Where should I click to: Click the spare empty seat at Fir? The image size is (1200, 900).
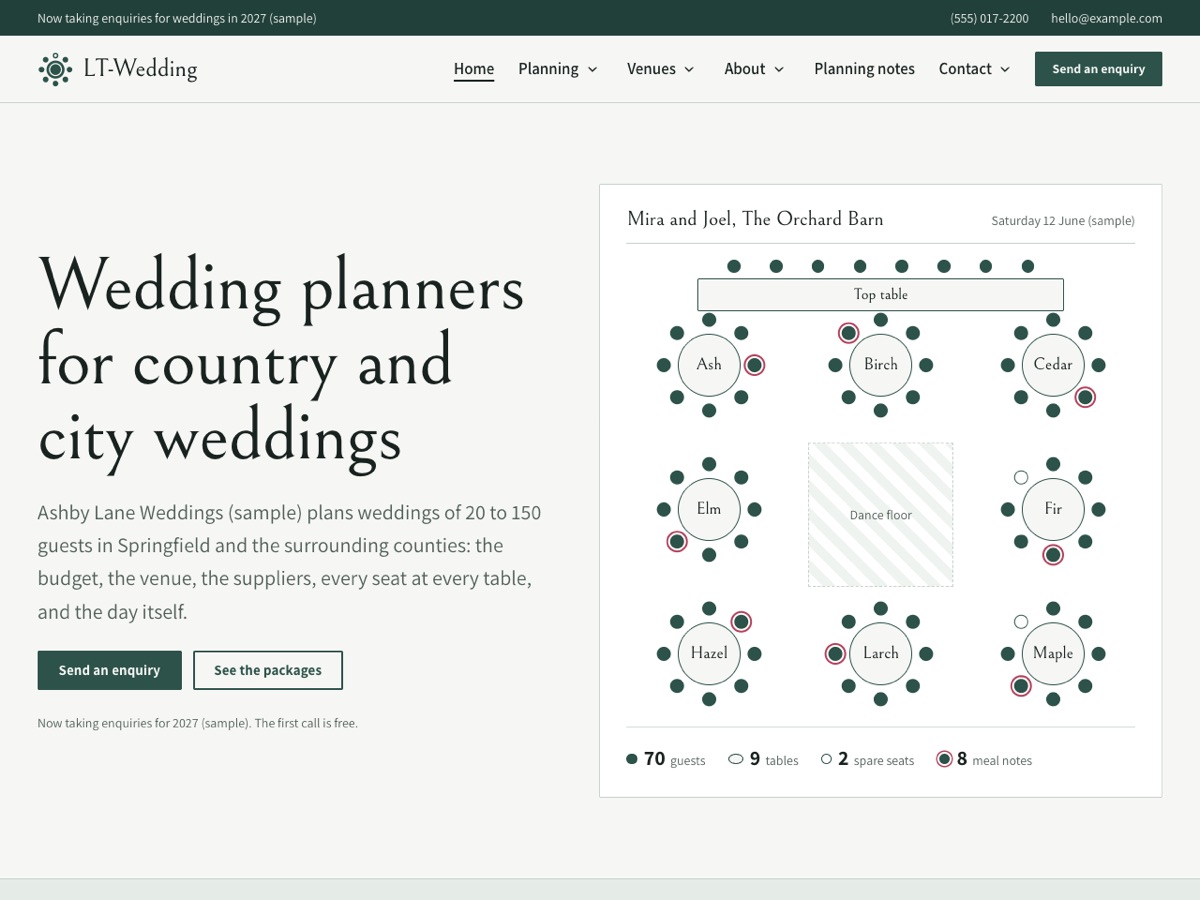1021,477
